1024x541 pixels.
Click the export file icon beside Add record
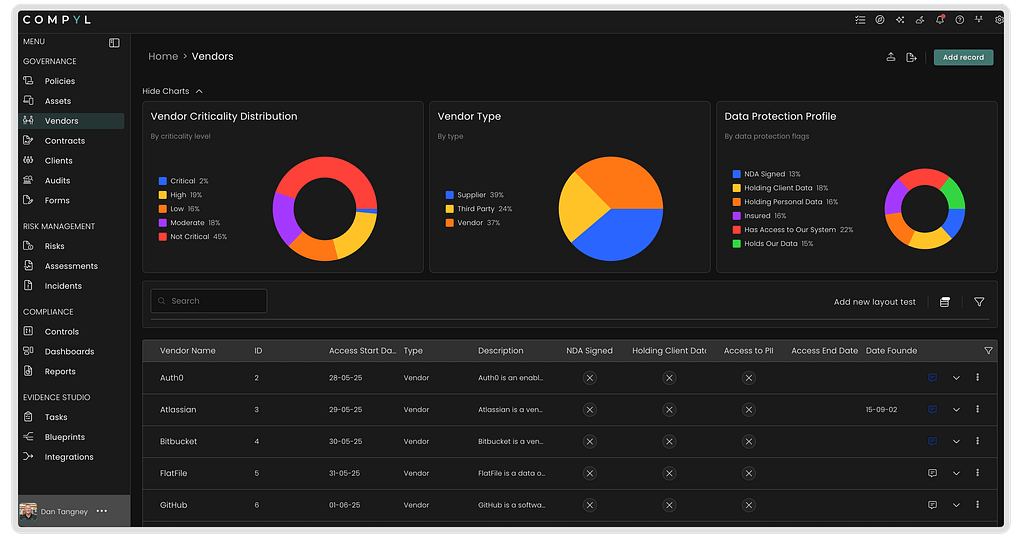tap(911, 58)
